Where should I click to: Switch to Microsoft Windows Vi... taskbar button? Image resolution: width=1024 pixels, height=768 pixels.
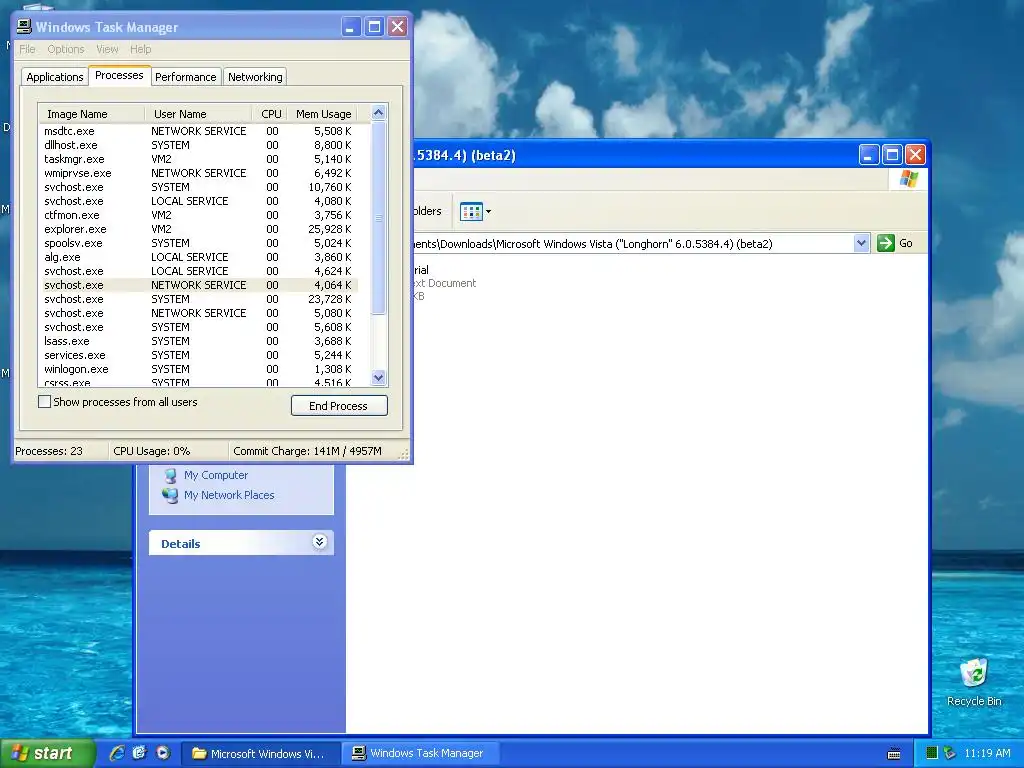(261, 754)
